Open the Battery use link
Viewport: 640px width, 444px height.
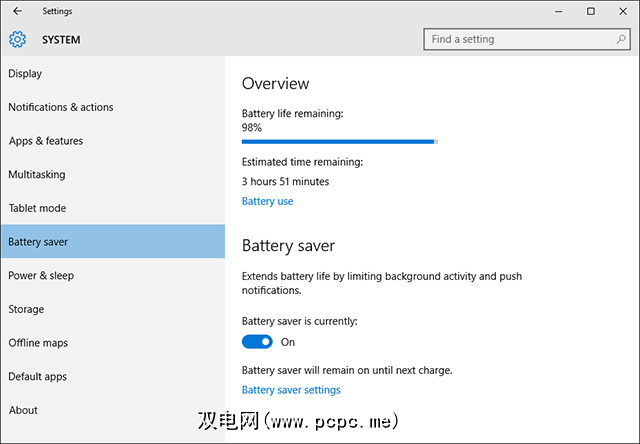pyautogui.click(x=268, y=201)
